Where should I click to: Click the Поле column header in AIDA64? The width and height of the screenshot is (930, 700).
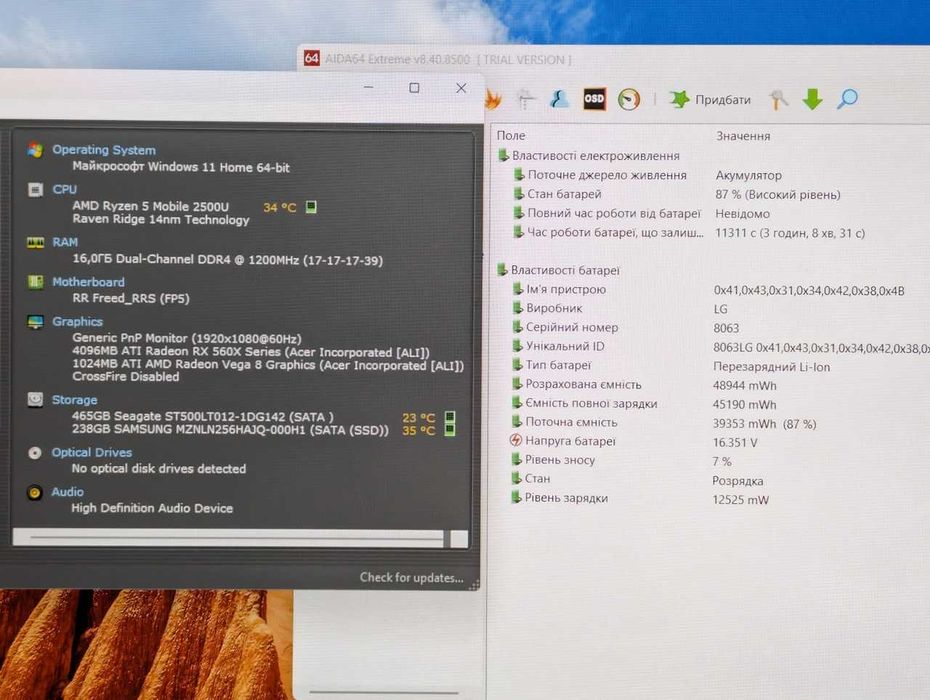tap(511, 135)
